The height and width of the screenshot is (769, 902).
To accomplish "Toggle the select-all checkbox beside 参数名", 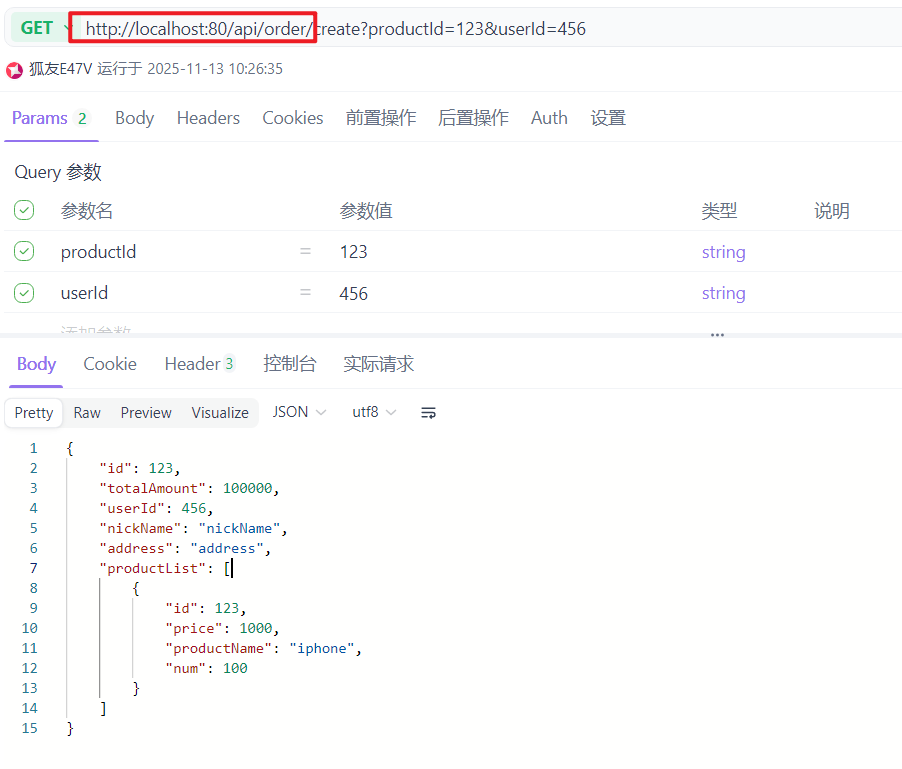I will tap(24, 210).
